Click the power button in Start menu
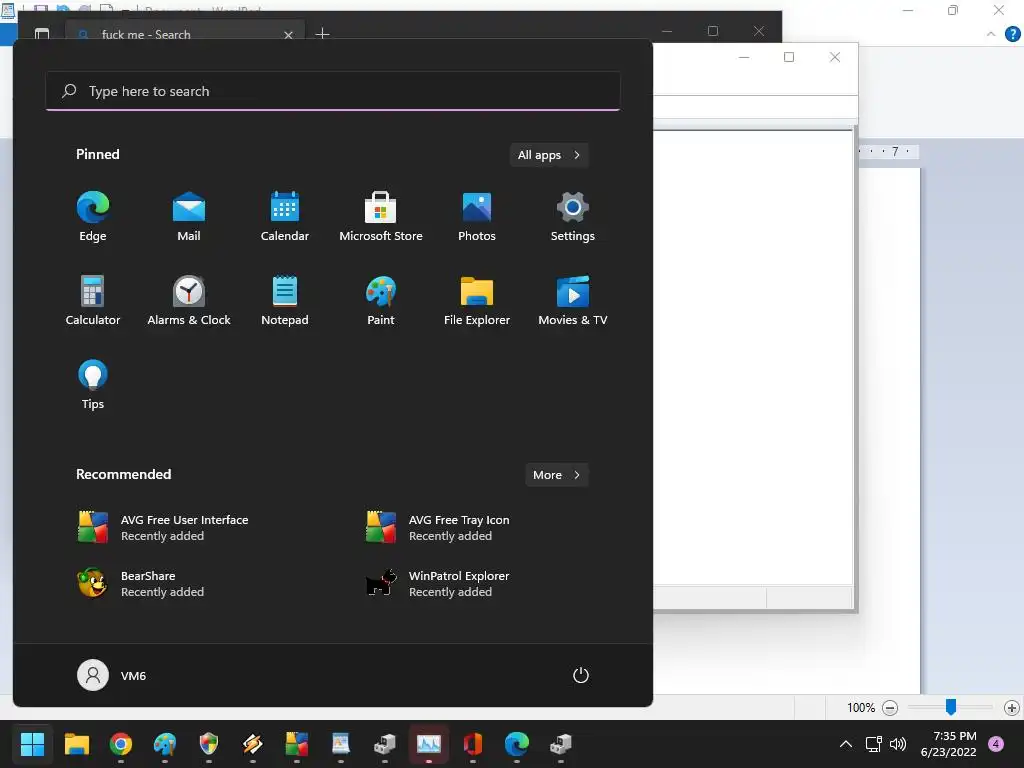 point(581,675)
